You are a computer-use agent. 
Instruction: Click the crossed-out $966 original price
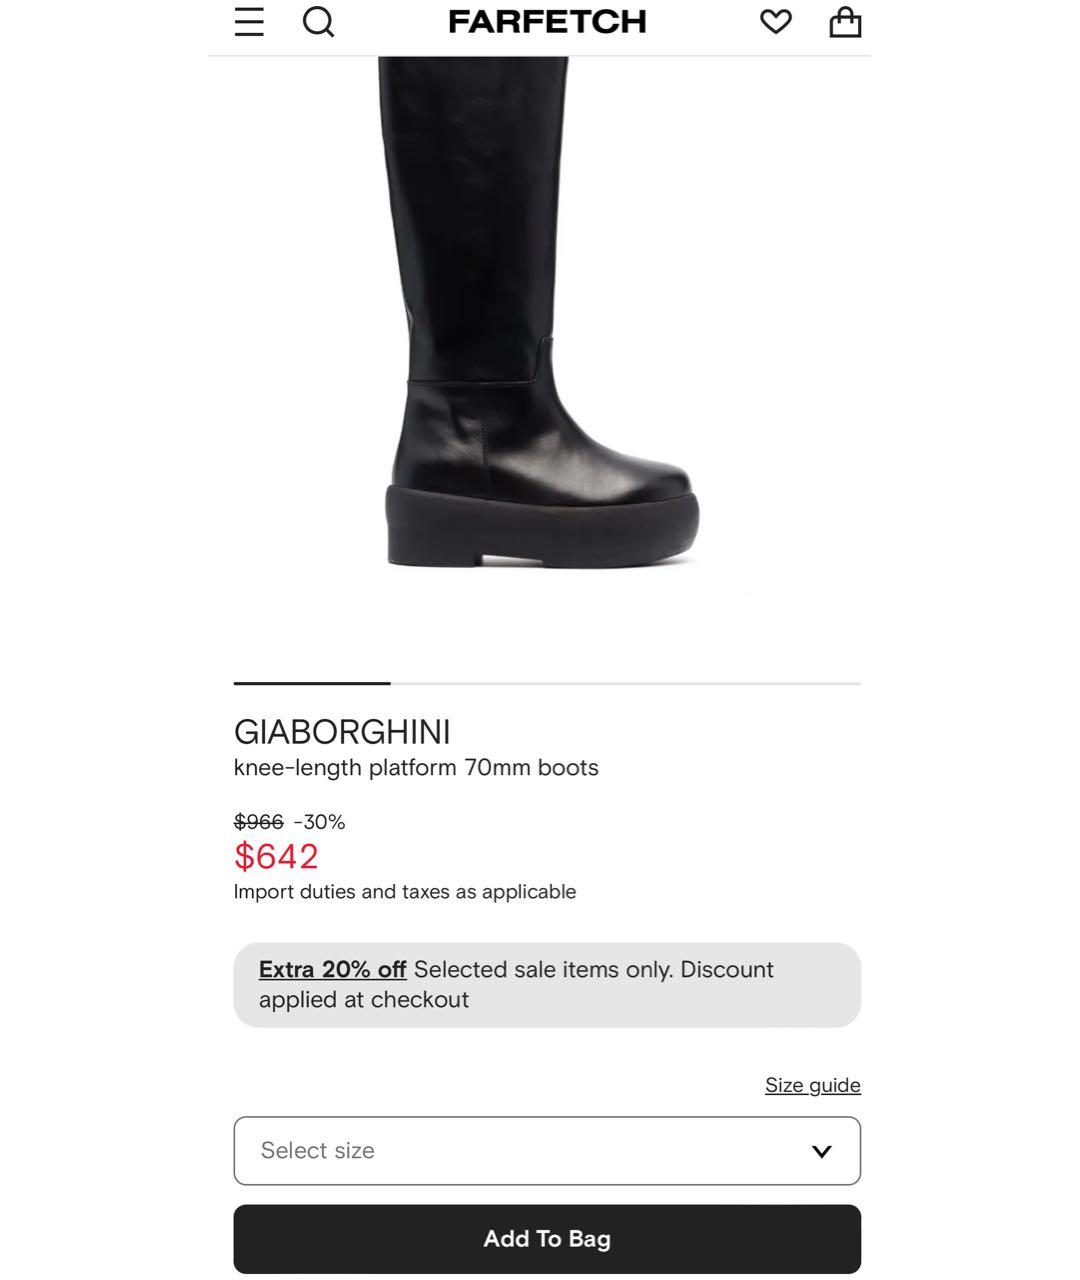click(x=259, y=822)
